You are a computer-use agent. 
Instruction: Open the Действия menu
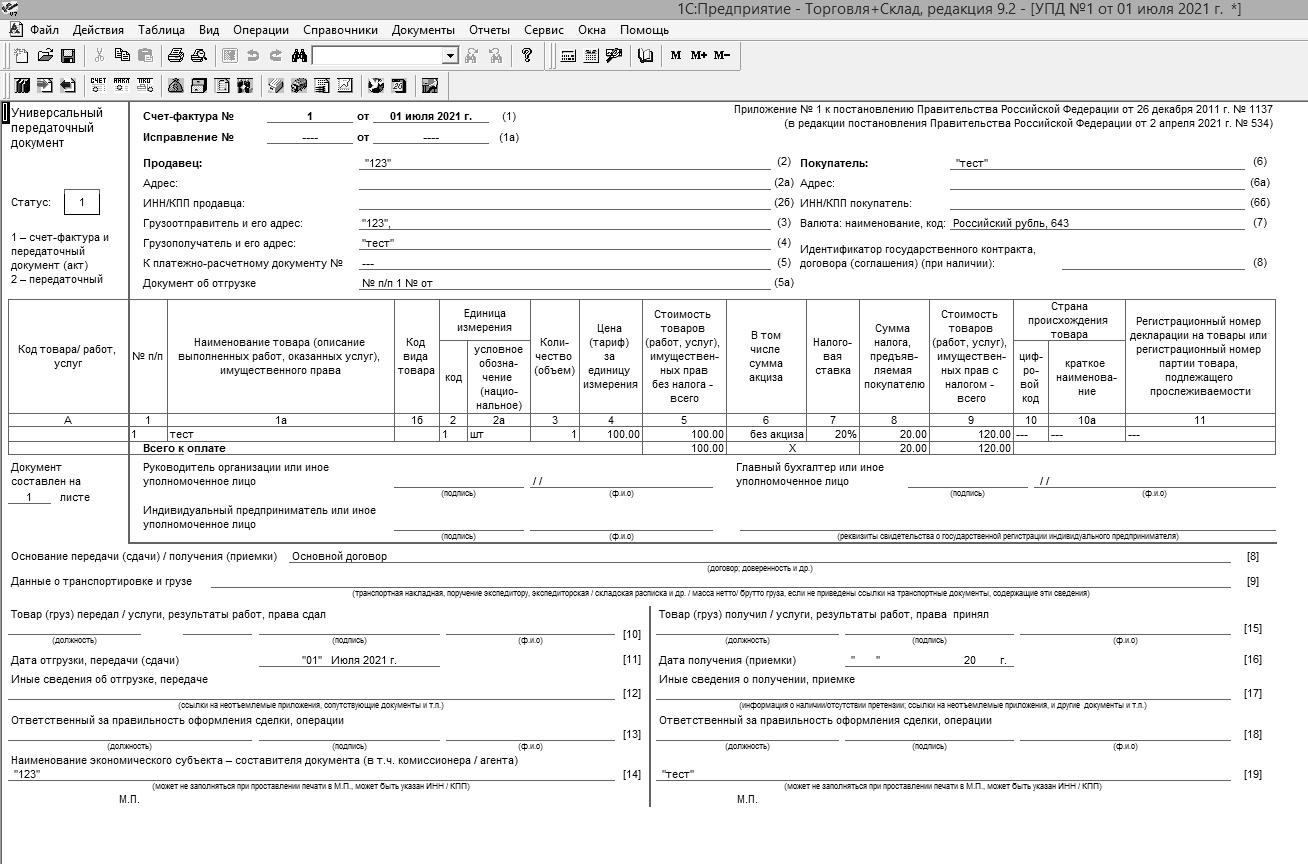98,30
